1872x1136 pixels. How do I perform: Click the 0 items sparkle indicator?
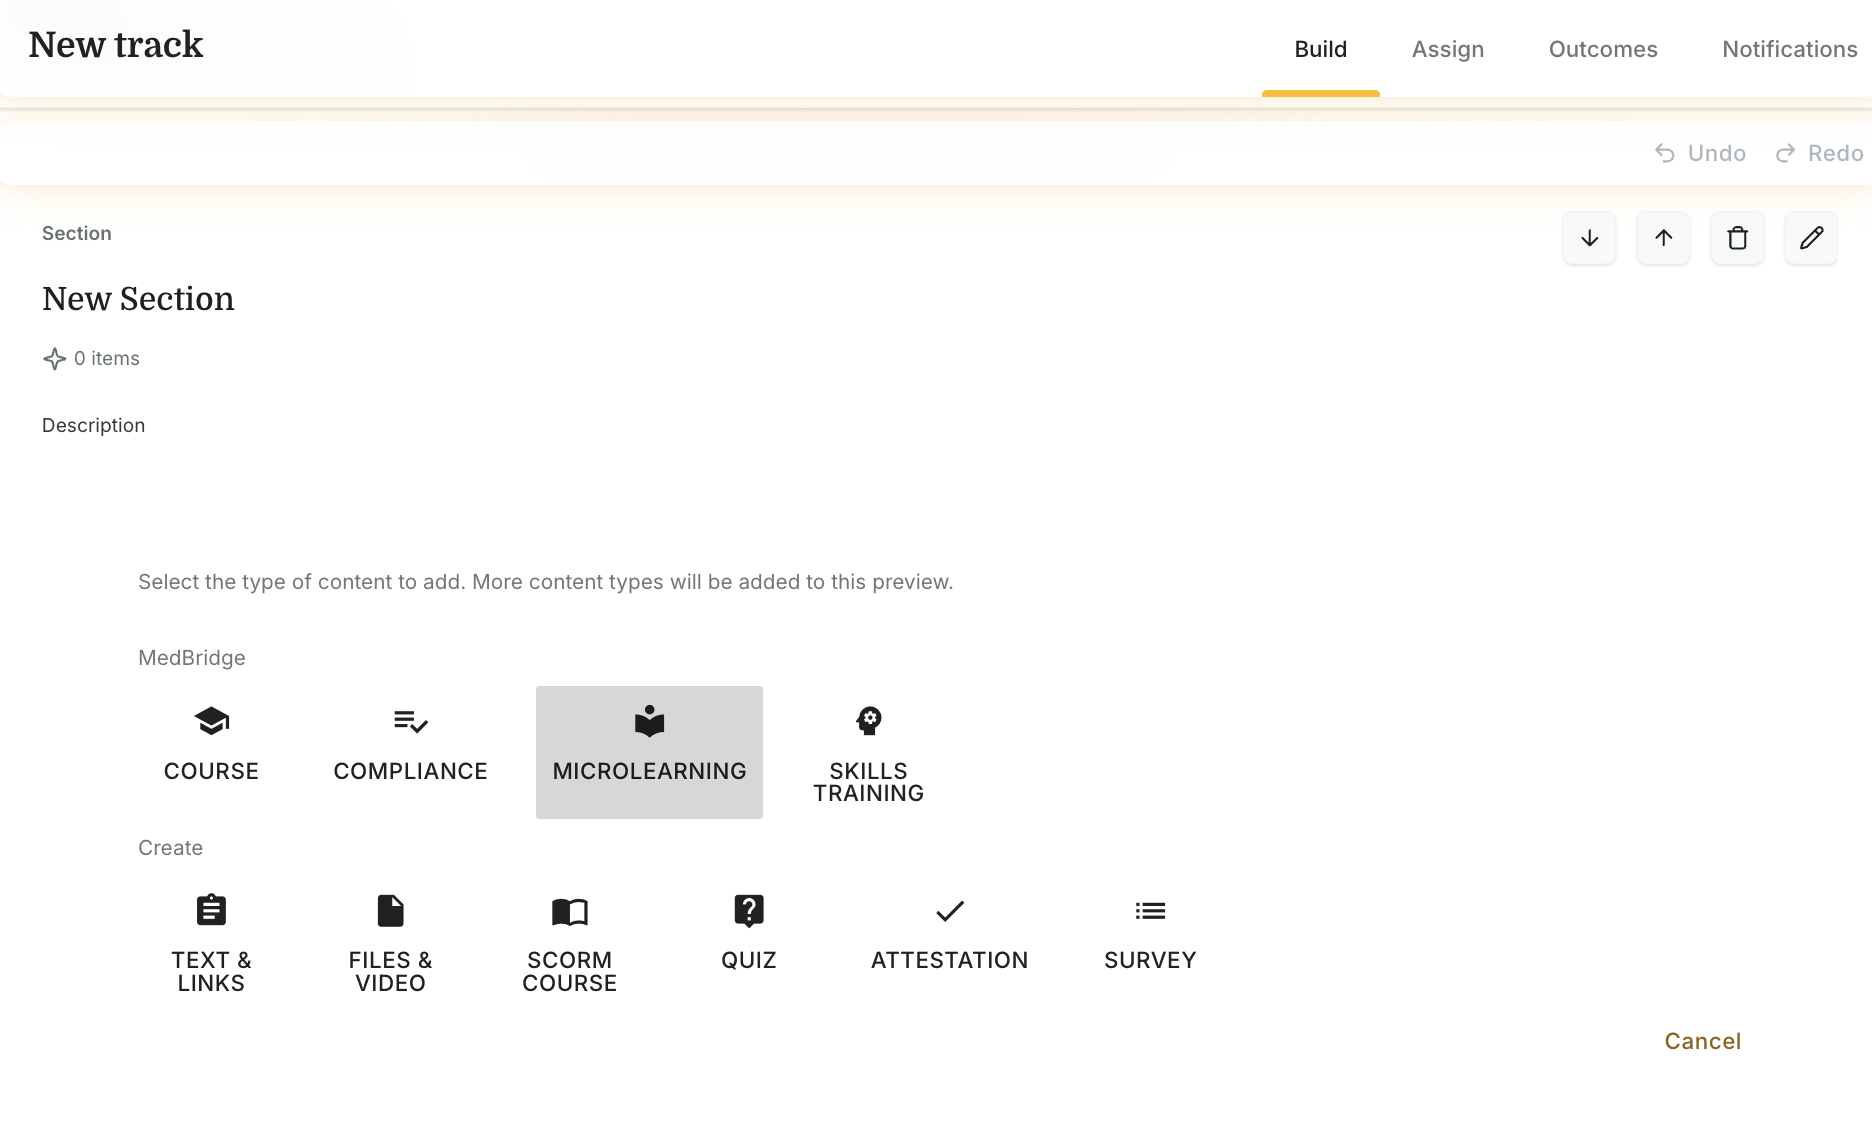pos(91,358)
